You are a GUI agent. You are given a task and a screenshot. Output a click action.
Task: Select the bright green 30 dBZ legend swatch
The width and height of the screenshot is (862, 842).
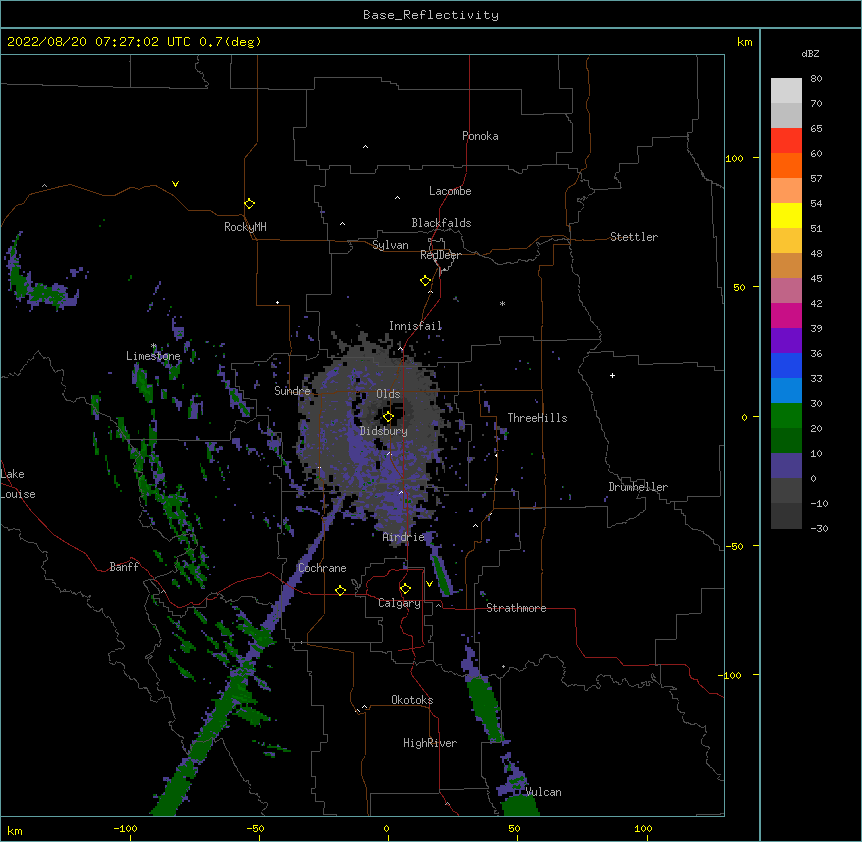pyautogui.click(x=786, y=416)
